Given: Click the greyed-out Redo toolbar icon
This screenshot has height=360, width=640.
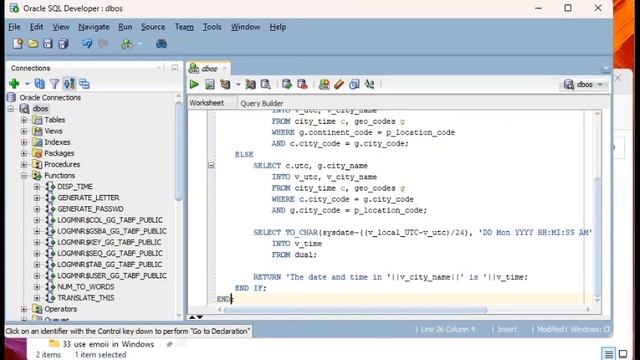Looking at the screenshot, I should pyautogui.click(x=103, y=44).
